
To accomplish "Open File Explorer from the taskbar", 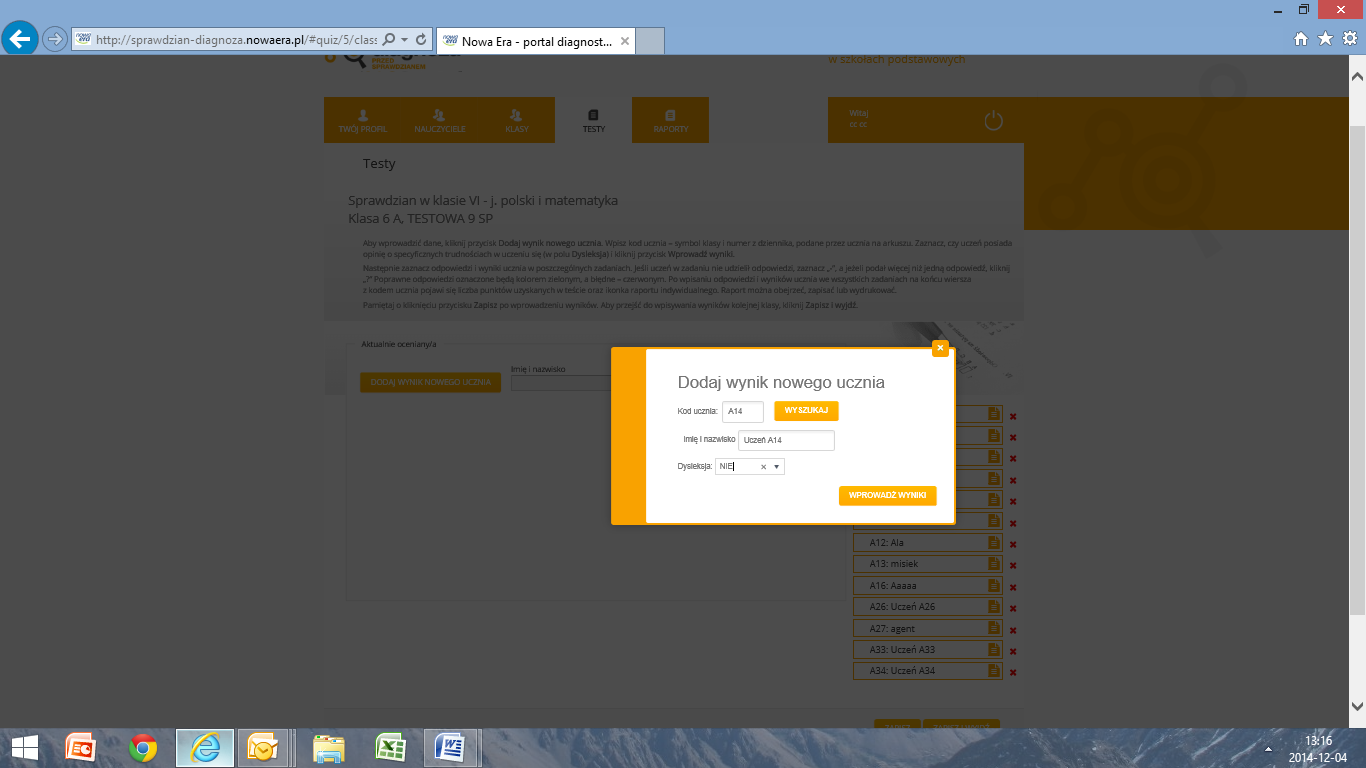I will [x=329, y=748].
